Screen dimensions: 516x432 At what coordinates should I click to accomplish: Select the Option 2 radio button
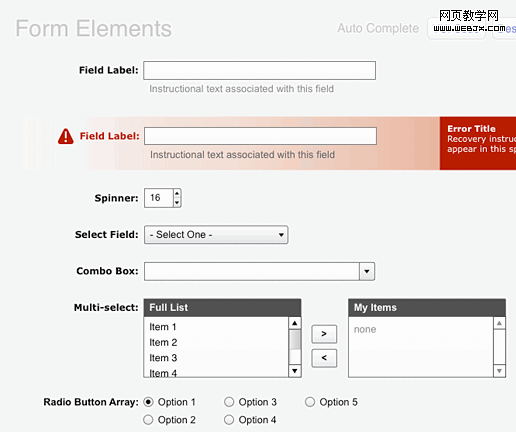point(148,420)
